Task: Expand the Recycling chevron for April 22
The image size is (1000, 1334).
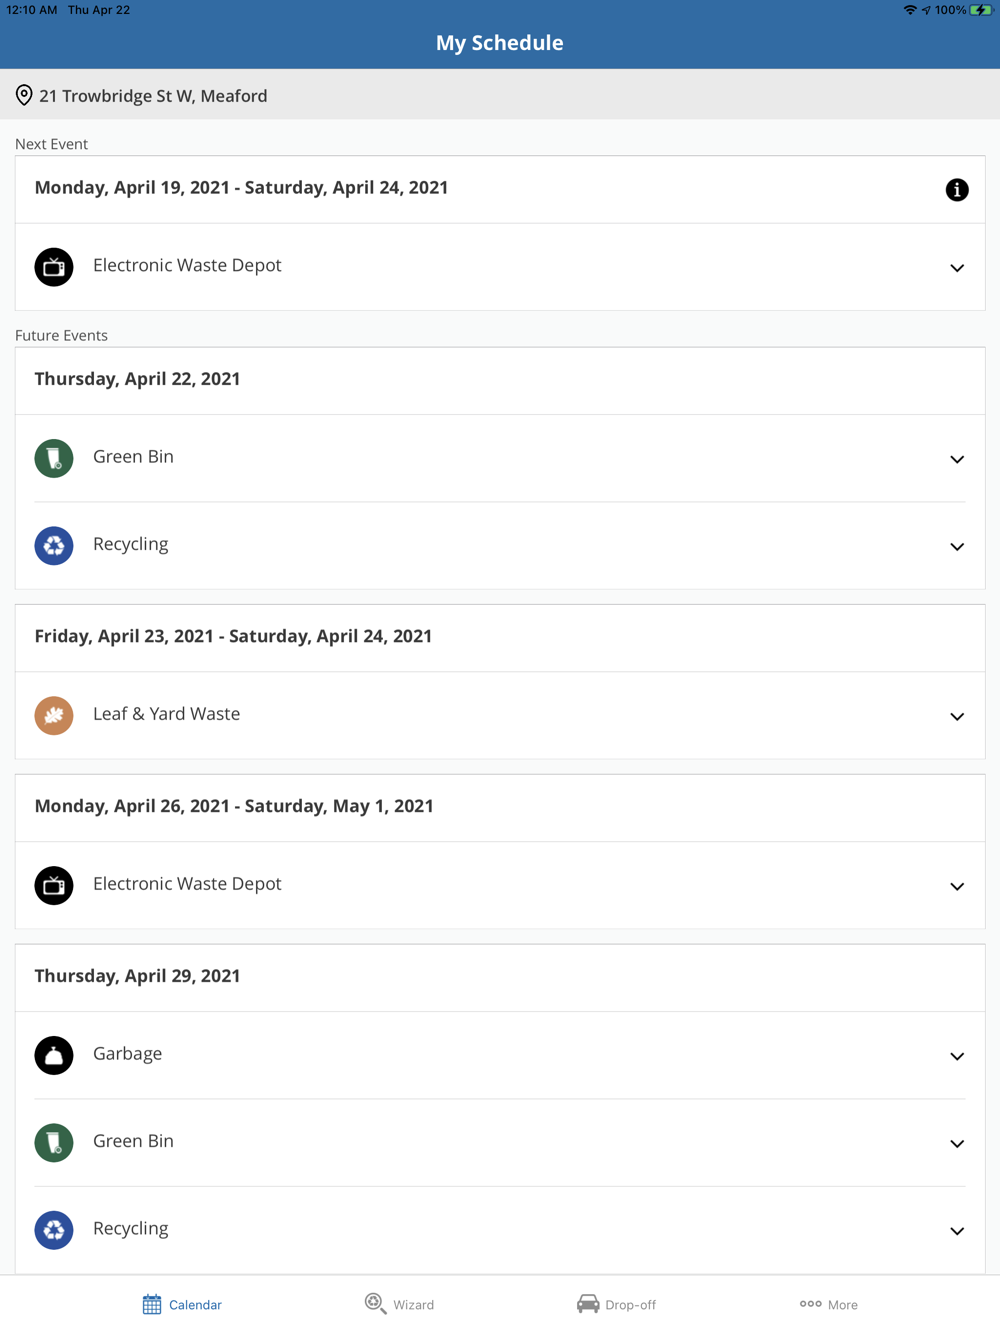Action: tap(957, 547)
